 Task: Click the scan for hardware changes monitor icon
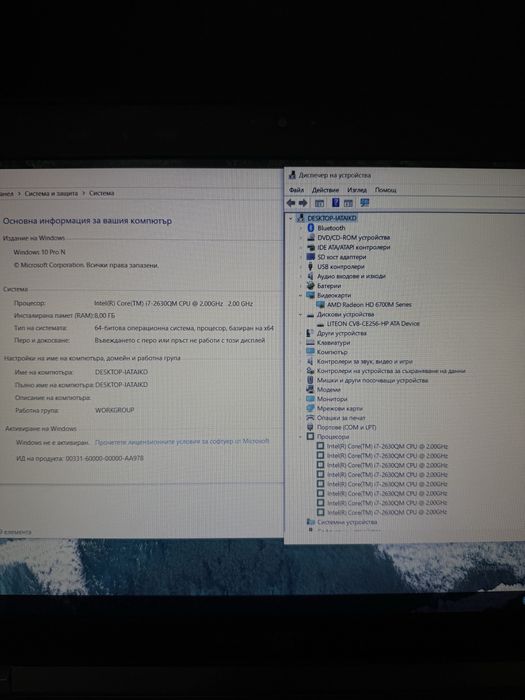(x=365, y=203)
